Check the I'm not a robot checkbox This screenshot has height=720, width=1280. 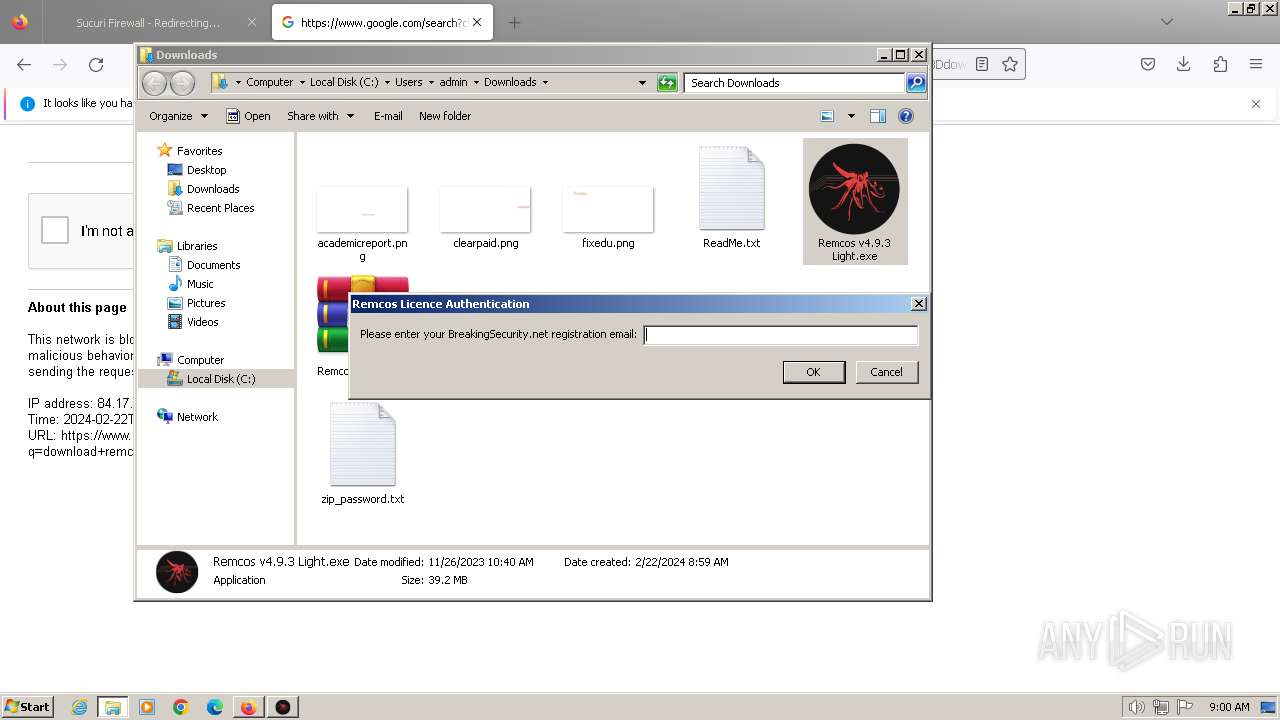(55, 230)
